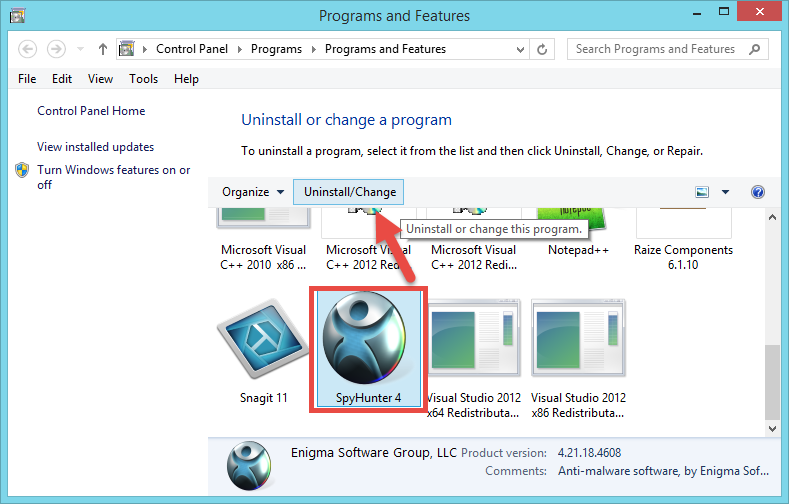Click the Control Panel address bar icon

point(126,49)
